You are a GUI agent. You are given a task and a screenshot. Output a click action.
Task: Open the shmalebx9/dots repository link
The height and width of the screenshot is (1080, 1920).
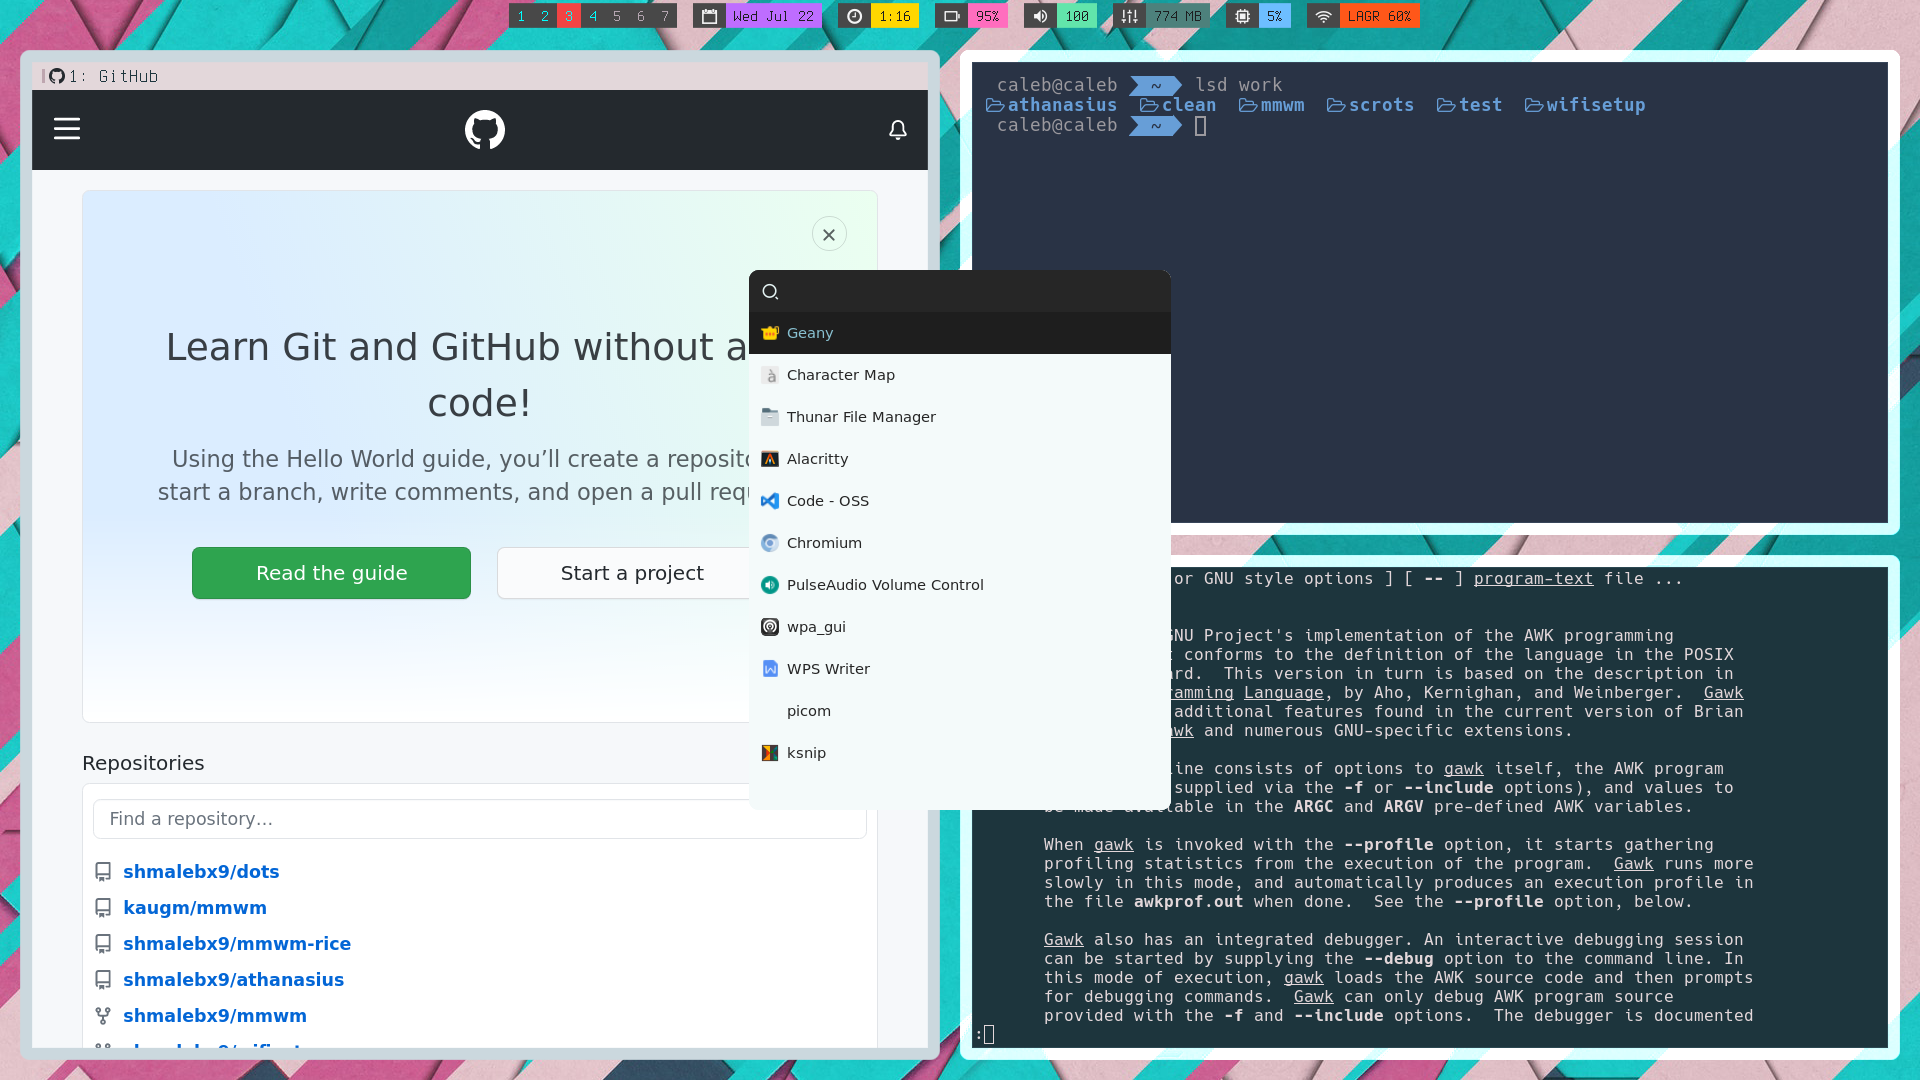click(x=201, y=872)
